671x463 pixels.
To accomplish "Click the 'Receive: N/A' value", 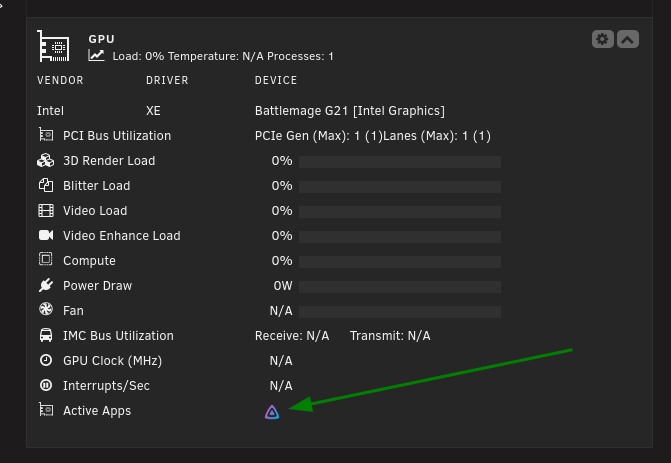I will click(x=292, y=336).
